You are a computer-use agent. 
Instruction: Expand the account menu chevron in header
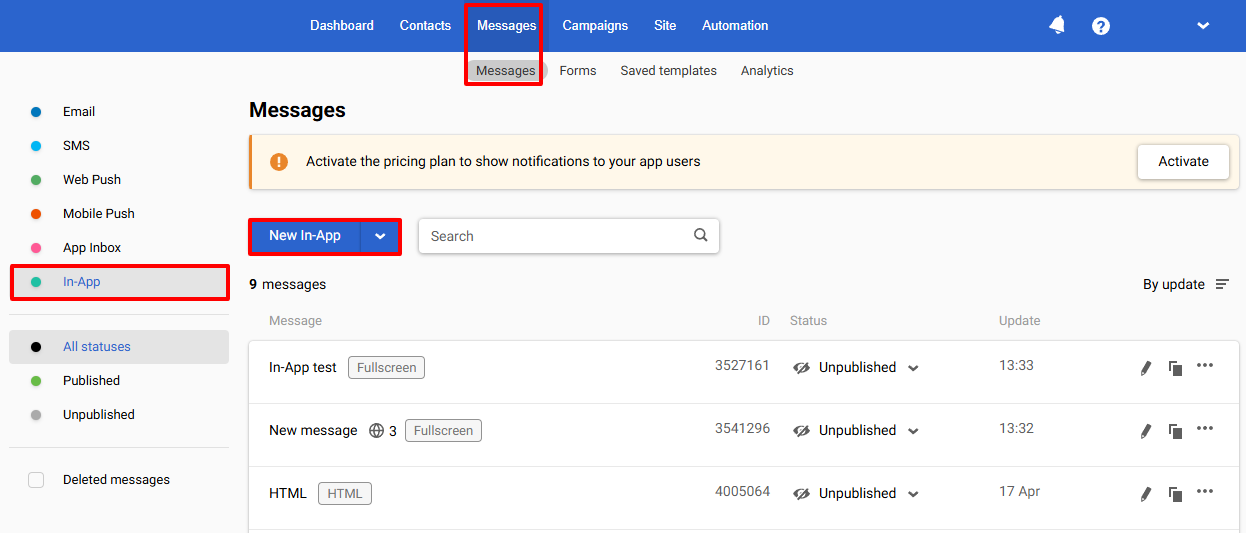1203,26
